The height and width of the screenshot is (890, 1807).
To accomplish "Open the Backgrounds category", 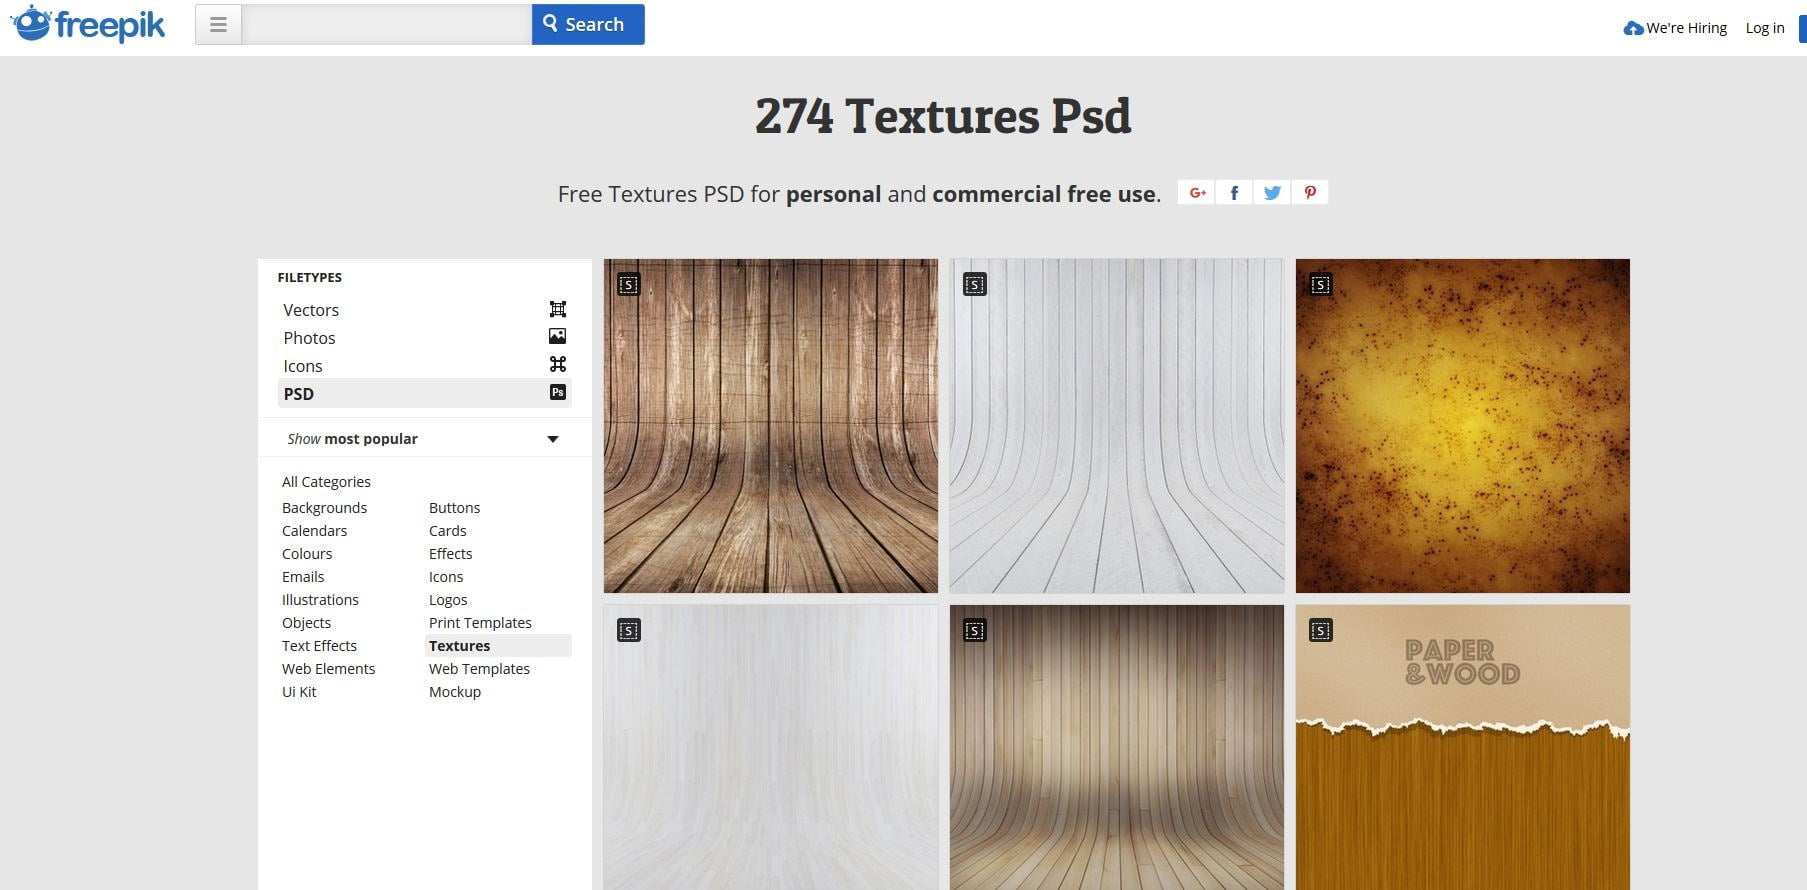I will [x=324, y=508].
